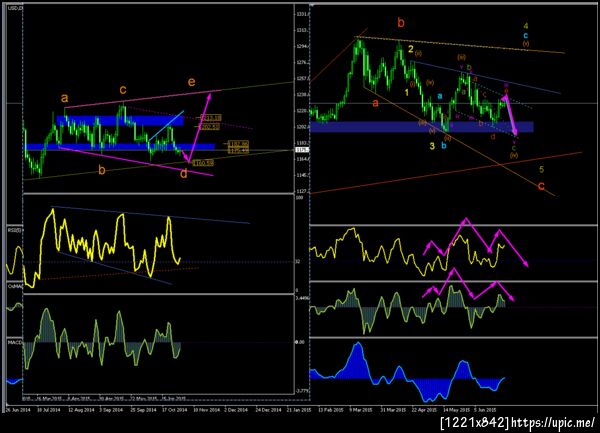Select yellow wave number '1' on right chart
Viewport: 600px width, 433px height.
tap(407, 93)
